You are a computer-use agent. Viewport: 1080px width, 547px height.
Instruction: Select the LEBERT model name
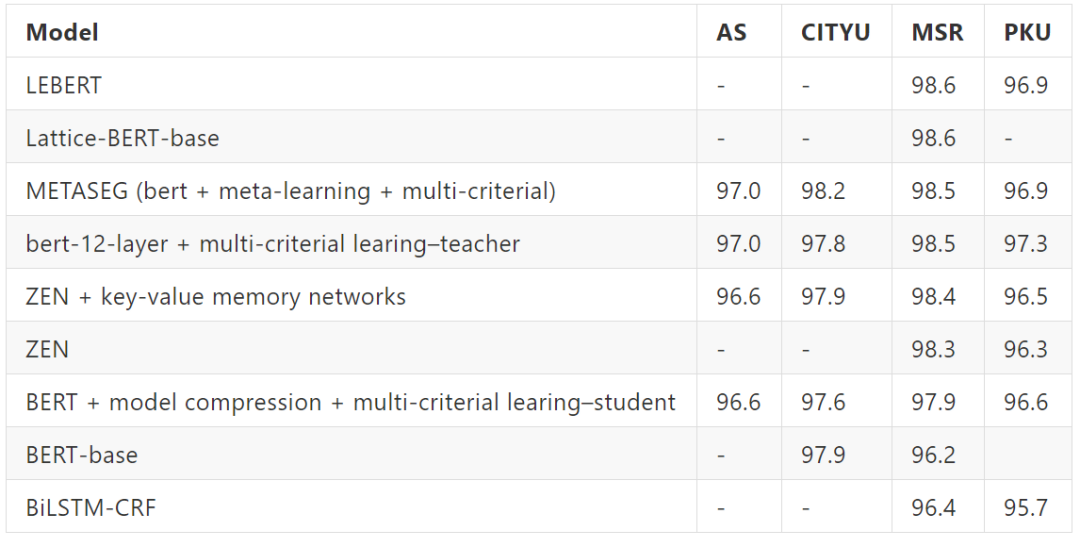tap(64, 85)
